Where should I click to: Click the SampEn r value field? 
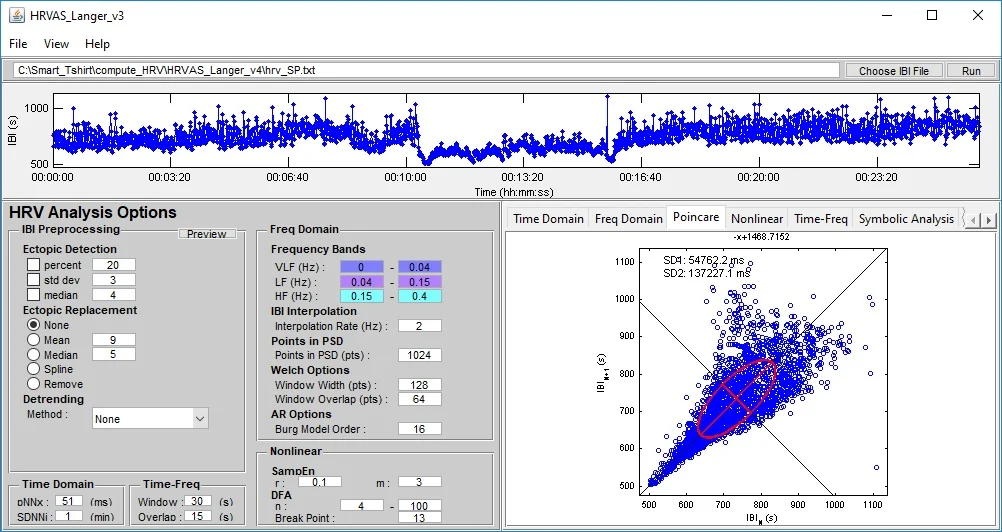click(320, 482)
